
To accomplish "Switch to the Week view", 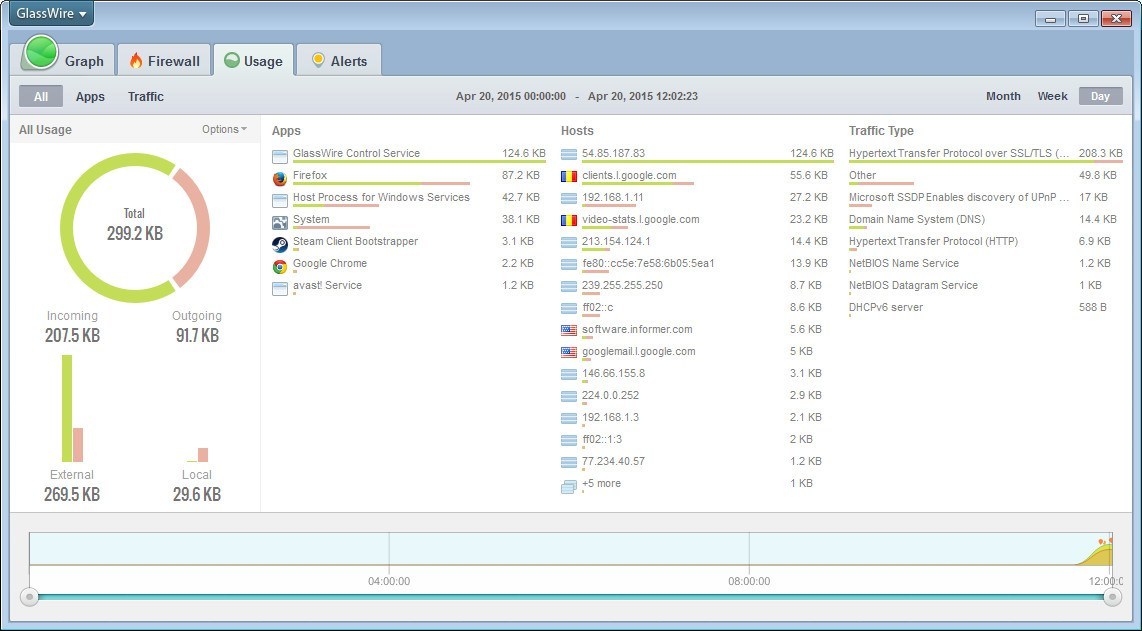I will tap(1052, 96).
